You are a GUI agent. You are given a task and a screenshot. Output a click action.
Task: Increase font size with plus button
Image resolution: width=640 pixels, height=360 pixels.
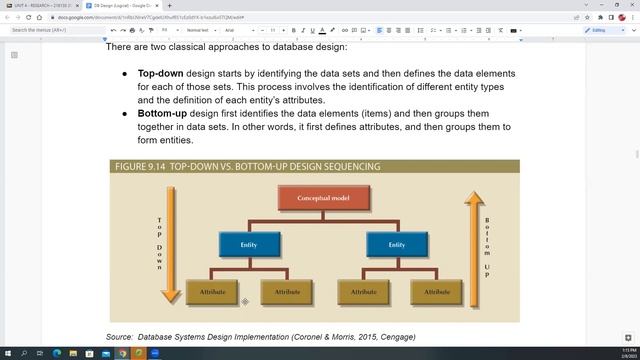coord(284,30)
